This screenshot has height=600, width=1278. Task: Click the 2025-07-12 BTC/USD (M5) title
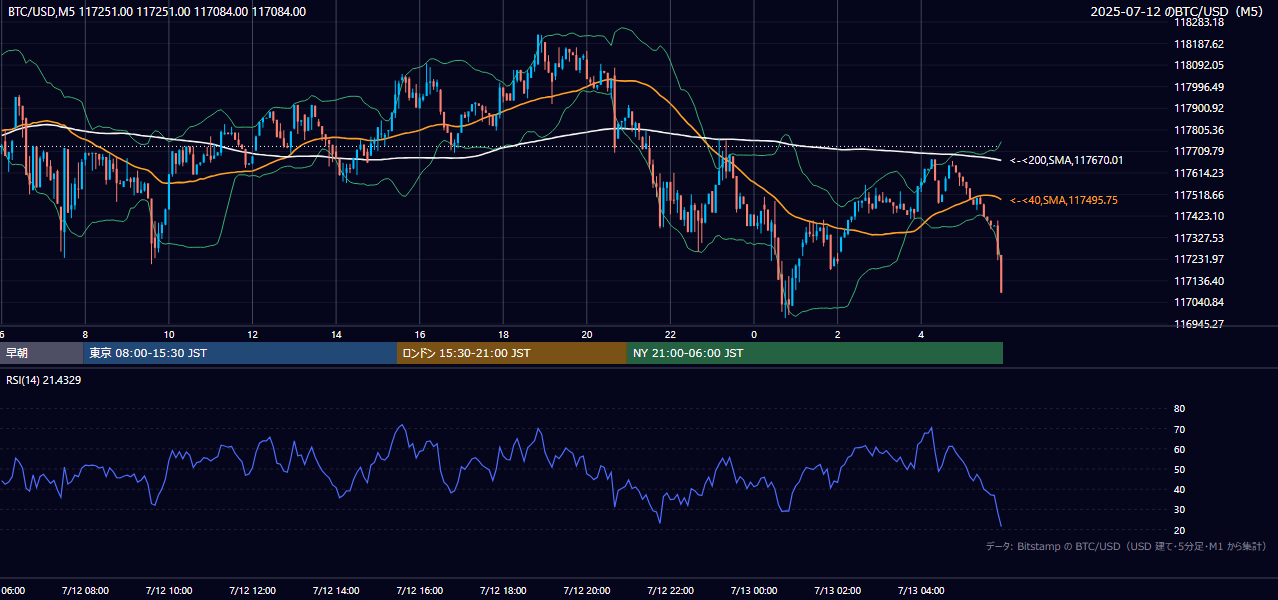coord(1178,12)
